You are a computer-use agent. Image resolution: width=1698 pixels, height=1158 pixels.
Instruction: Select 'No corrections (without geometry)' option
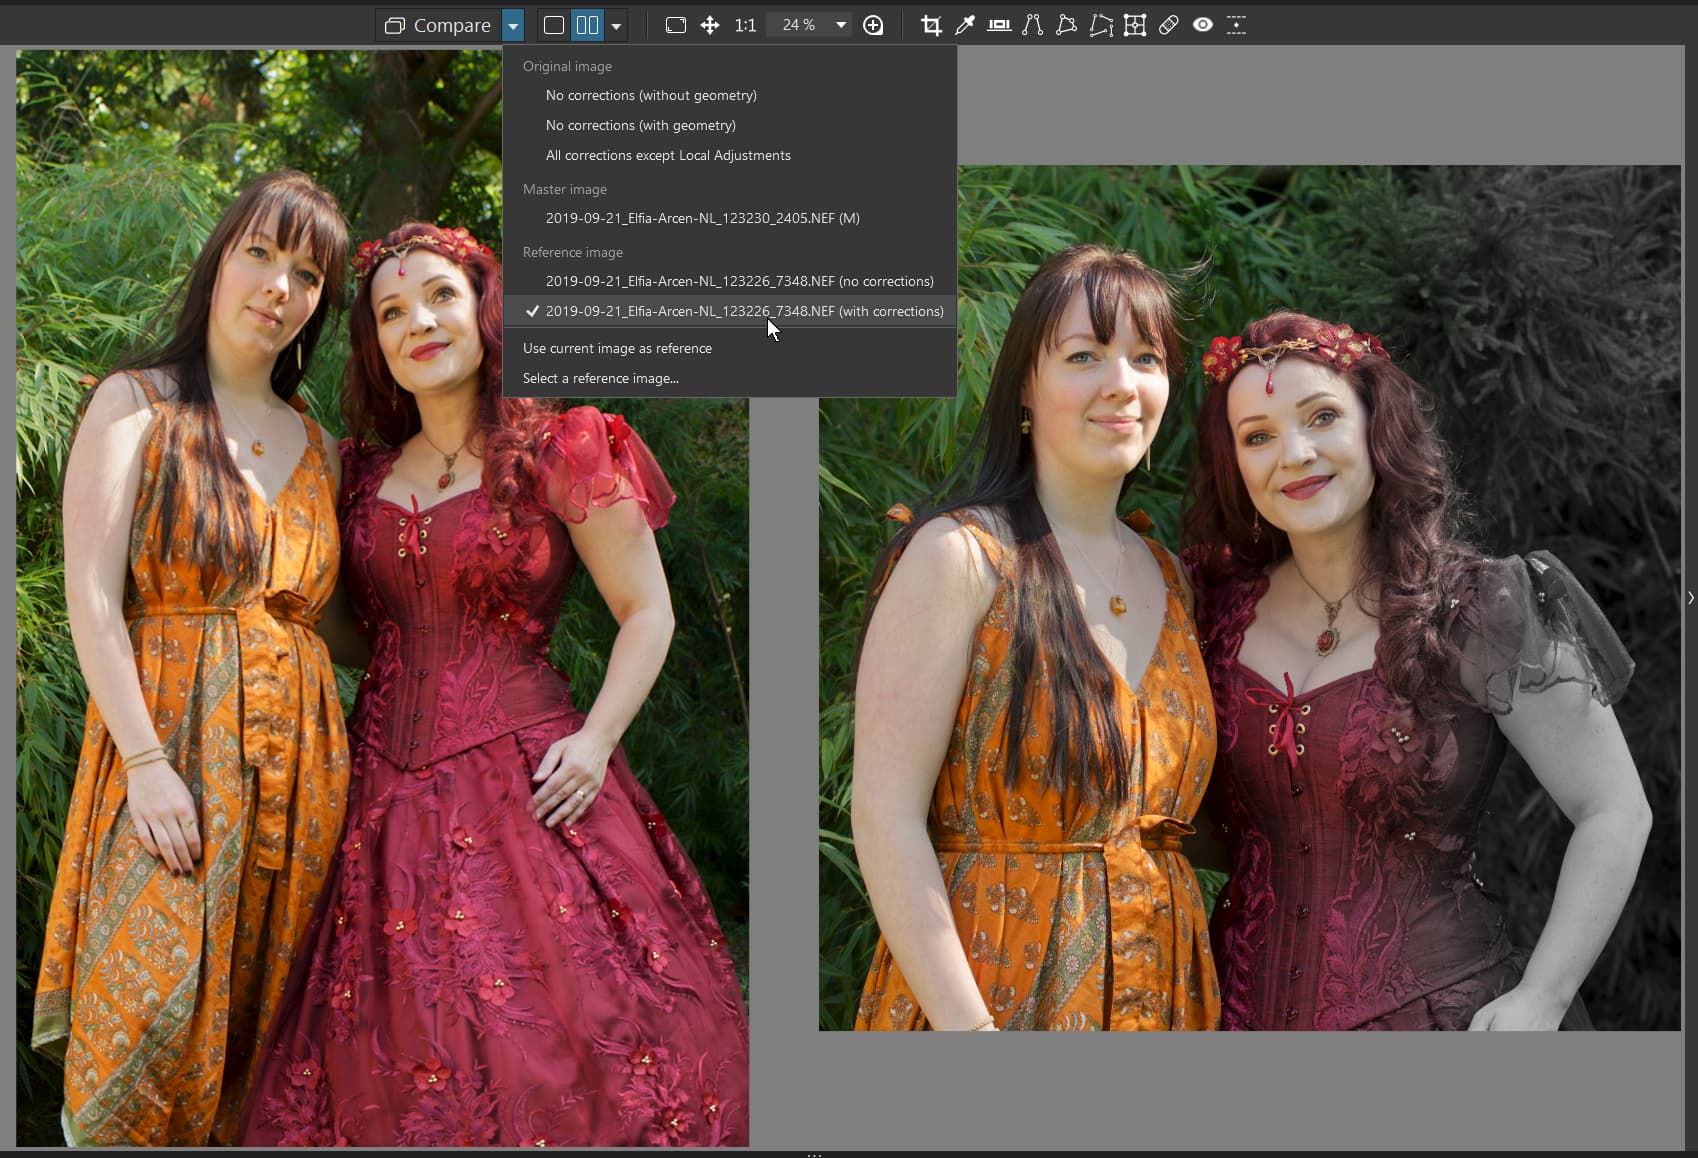point(651,95)
